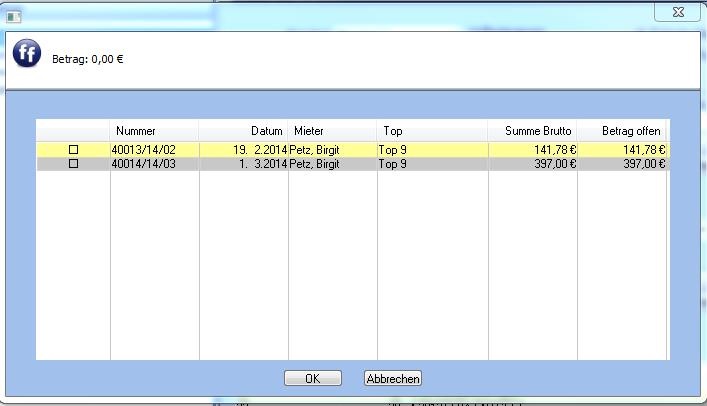Confirm the selection with OK
Screen dimensions: 707x406
313,378
